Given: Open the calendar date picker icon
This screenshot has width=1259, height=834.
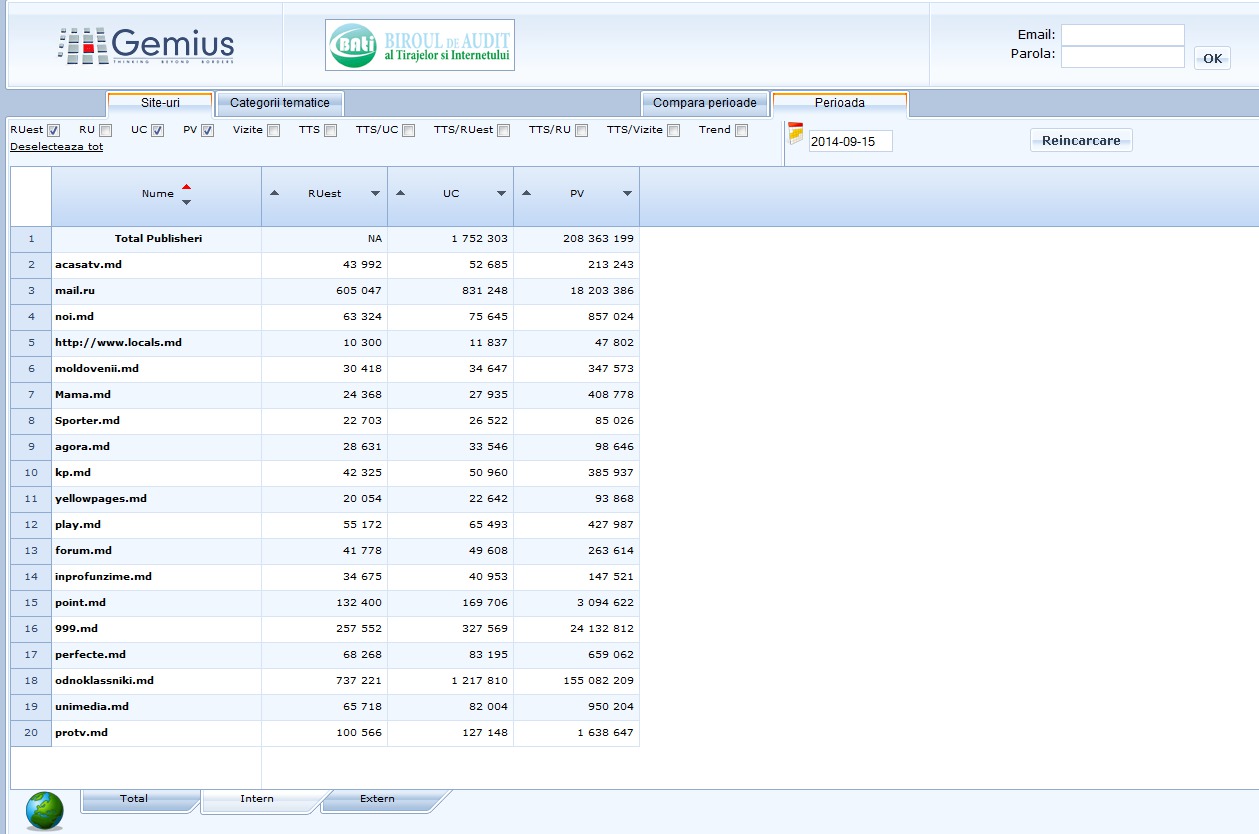Looking at the screenshot, I should point(796,133).
